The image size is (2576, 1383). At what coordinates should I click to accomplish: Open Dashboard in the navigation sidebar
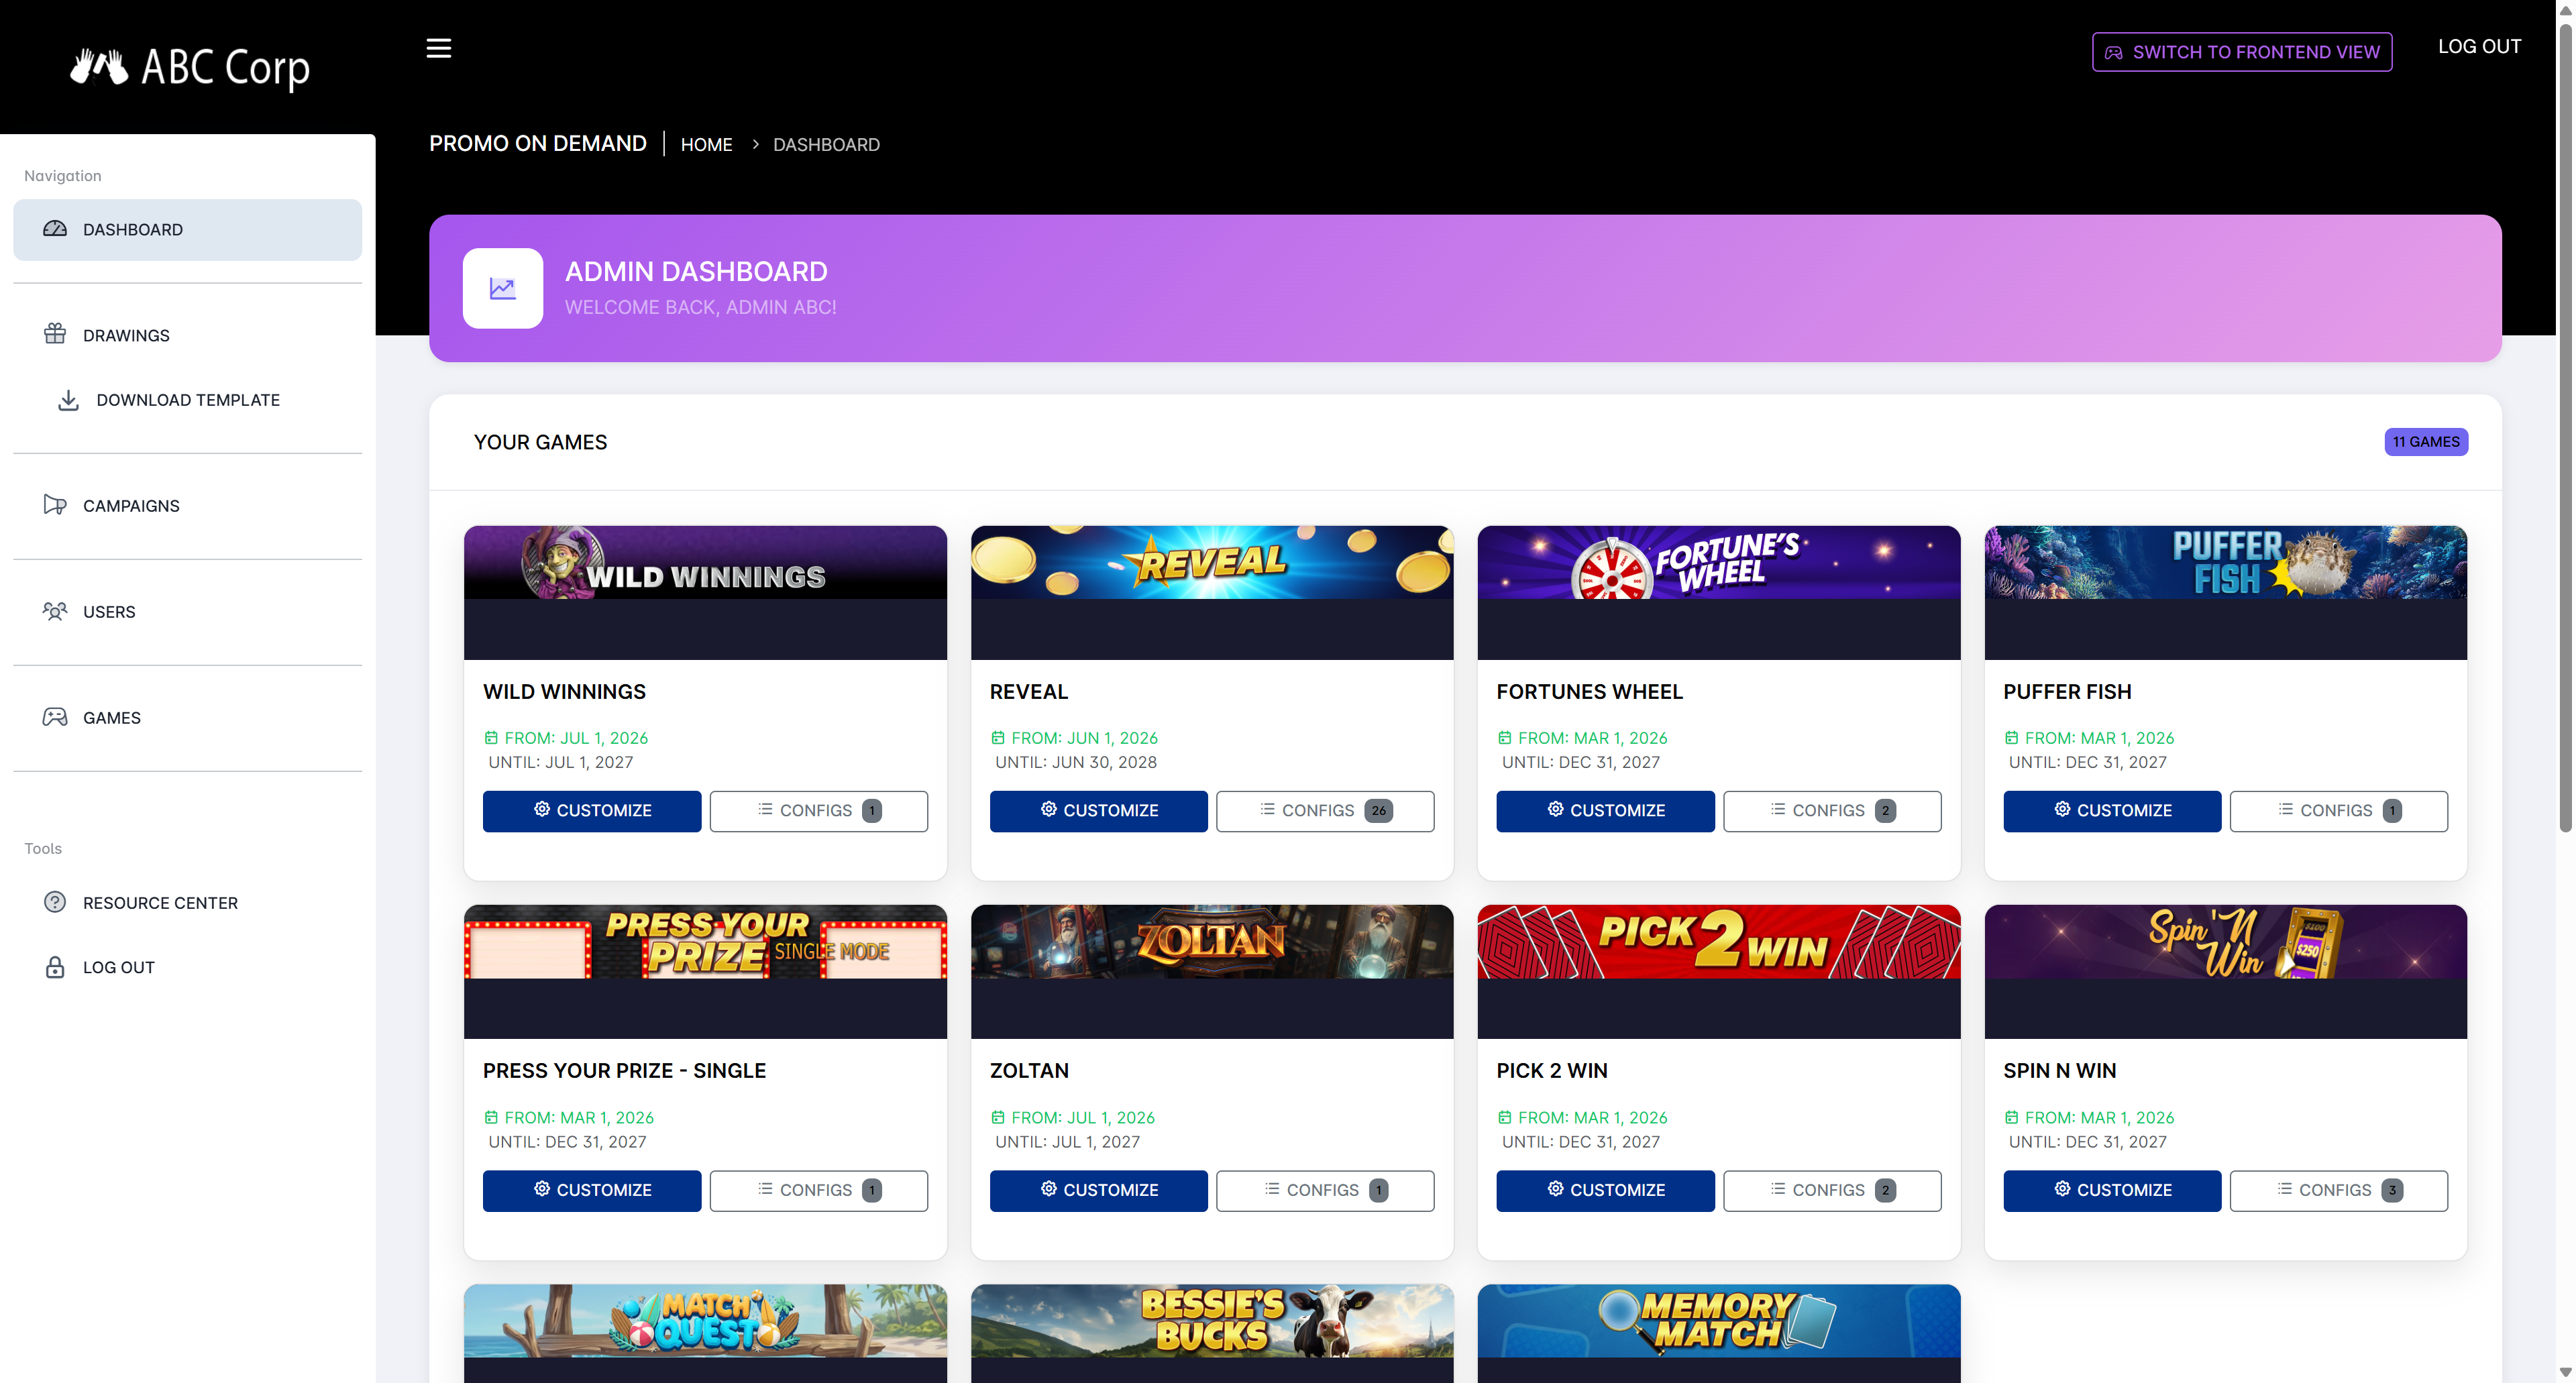click(x=188, y=229)
